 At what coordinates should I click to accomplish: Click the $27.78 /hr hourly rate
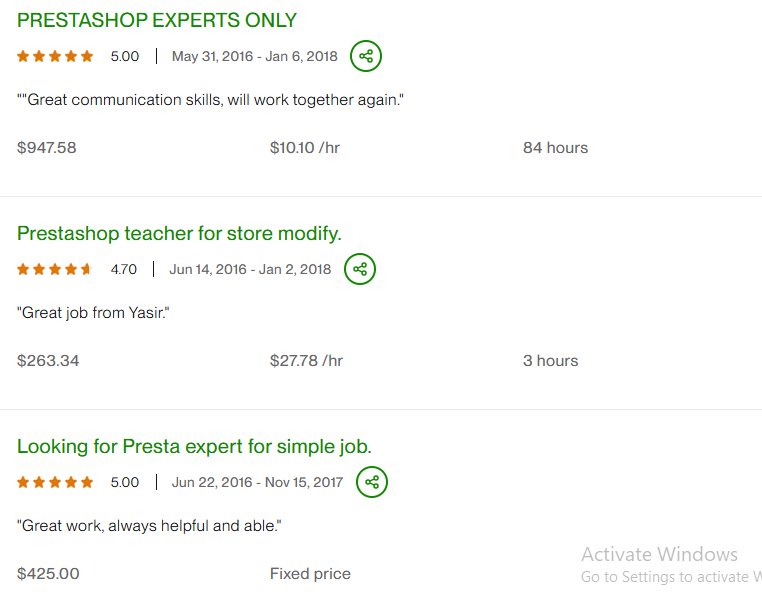306,361
